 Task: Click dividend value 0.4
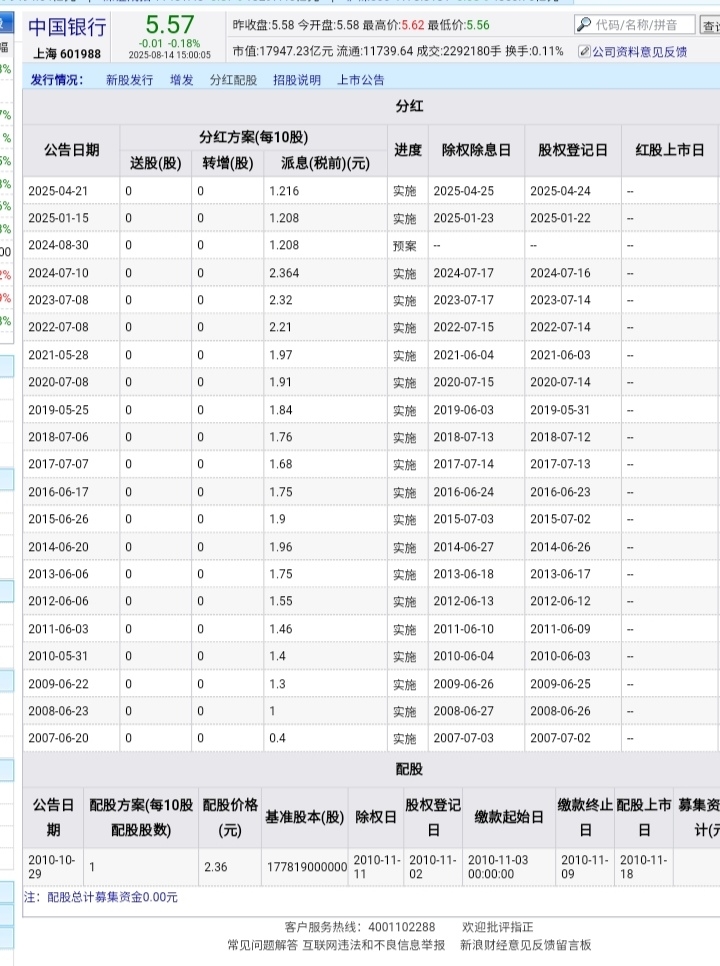(x=277, y=737)
